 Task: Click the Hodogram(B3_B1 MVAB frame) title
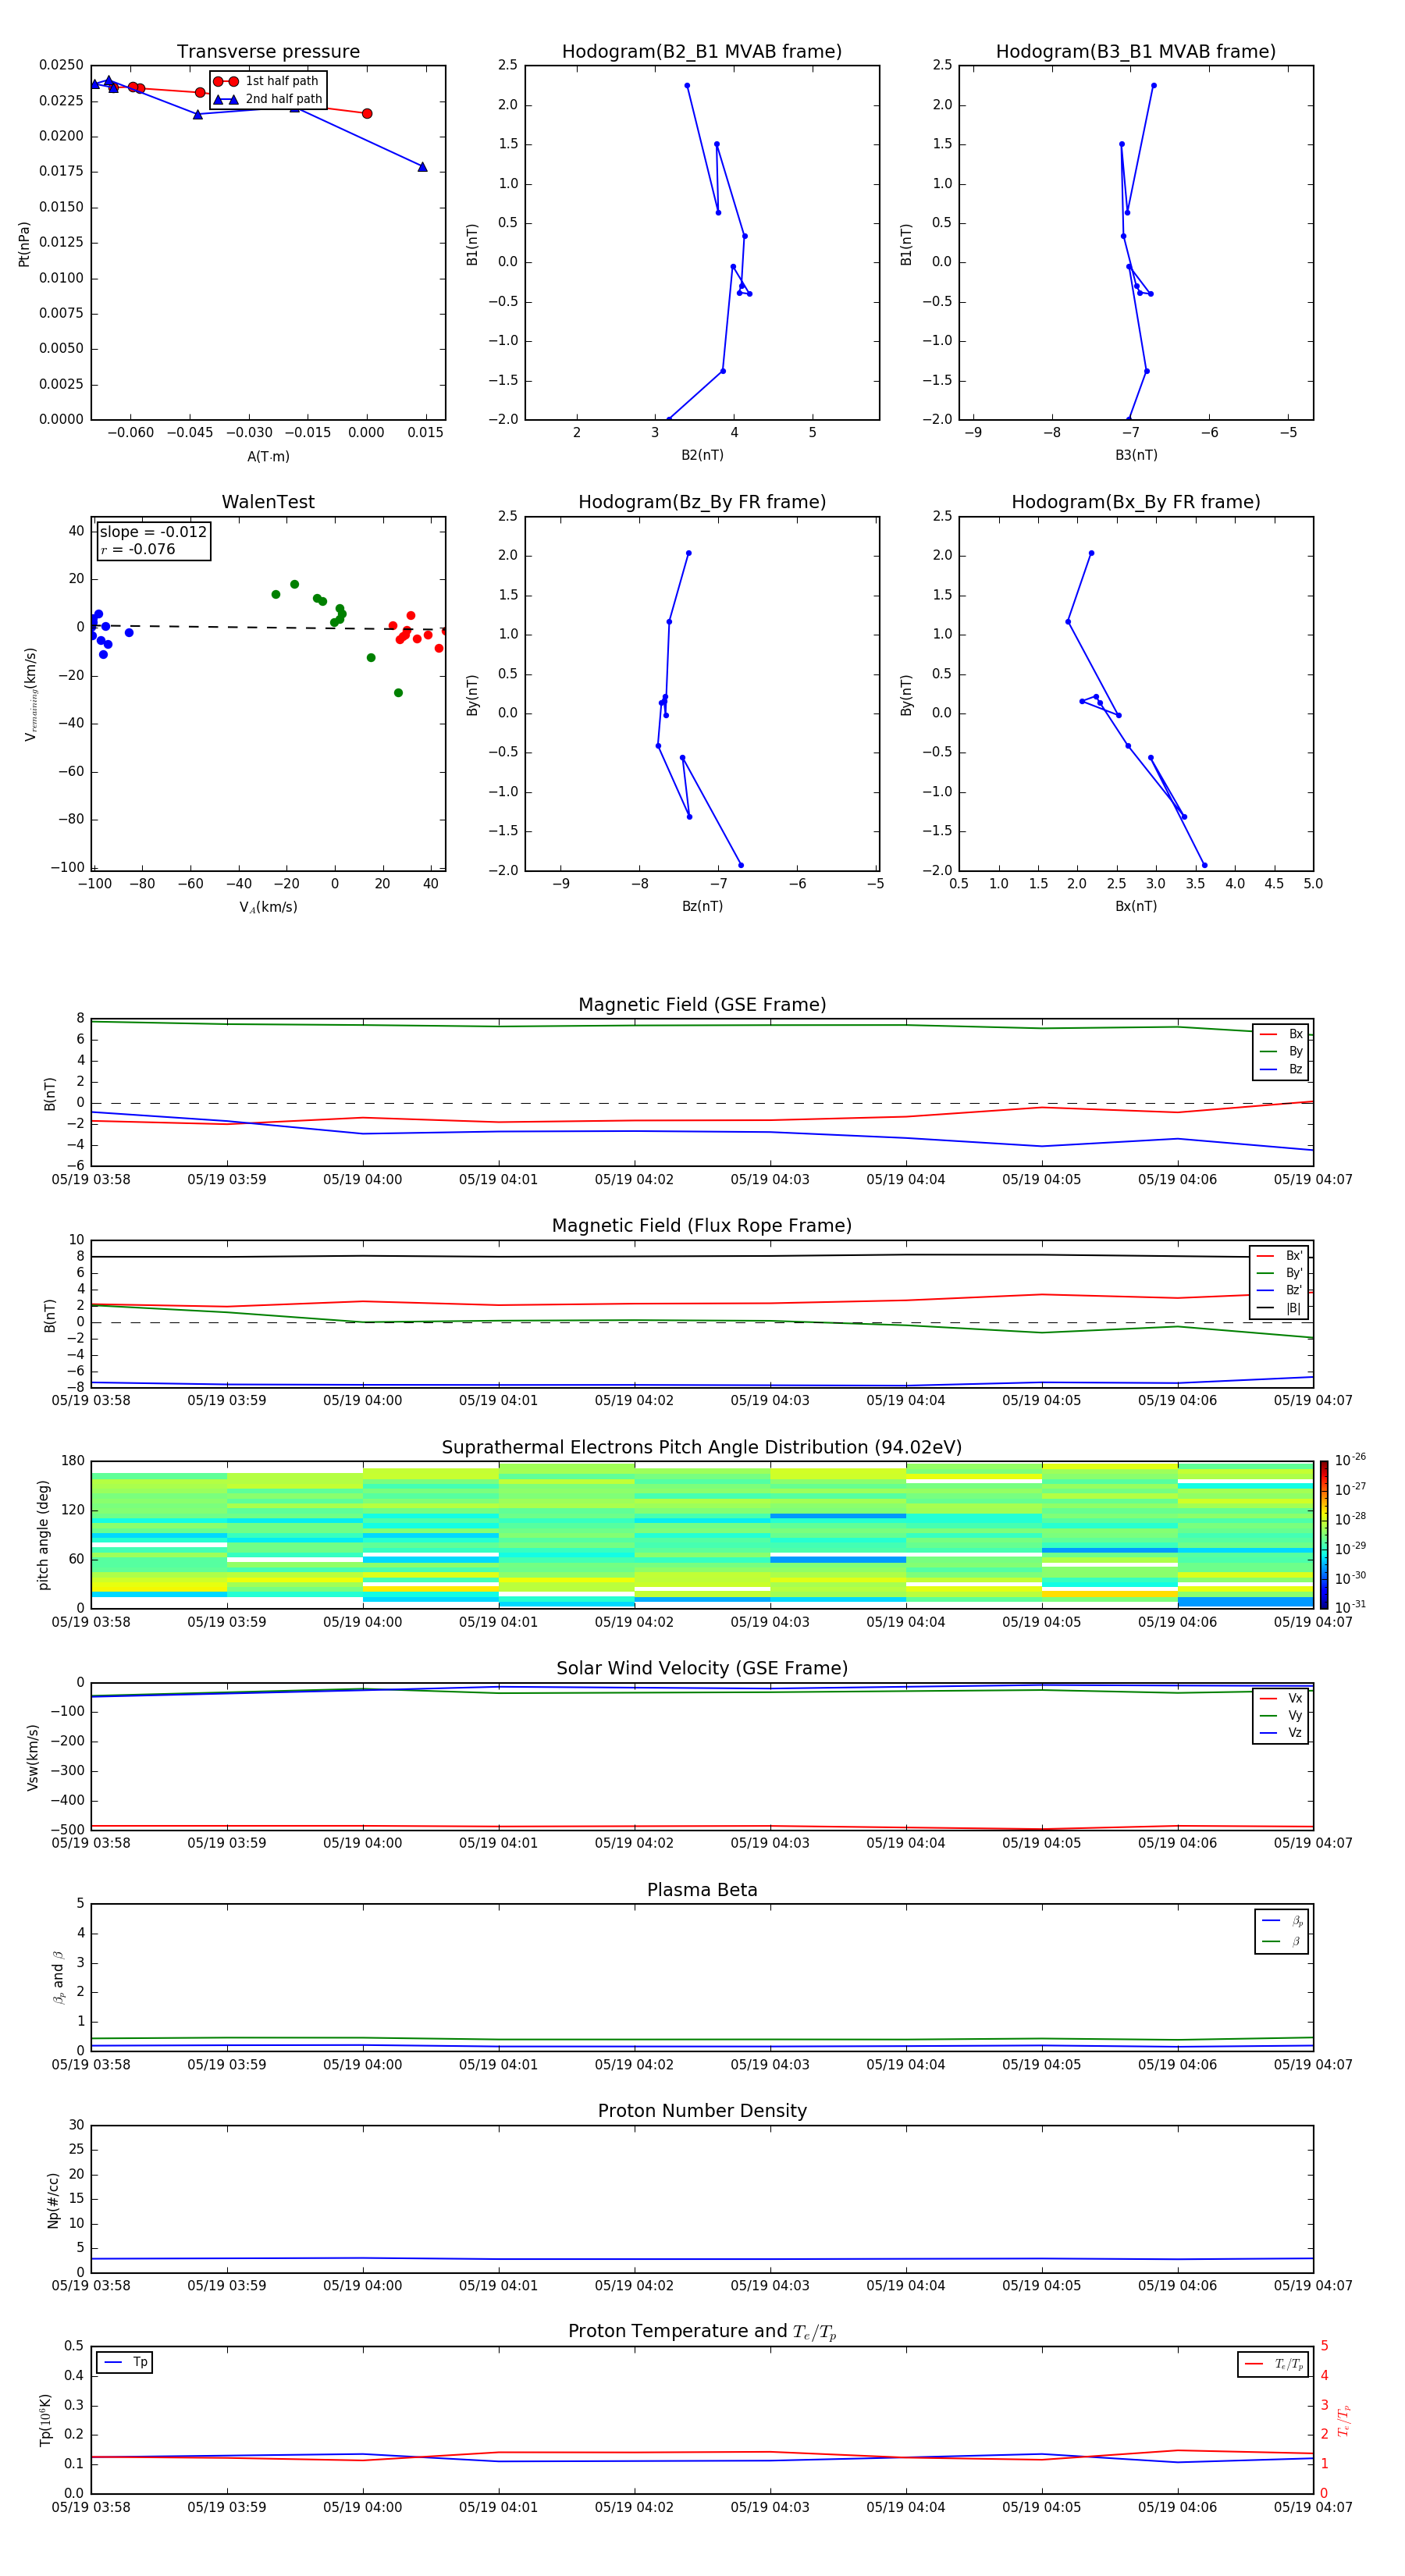coord(1135,52)
